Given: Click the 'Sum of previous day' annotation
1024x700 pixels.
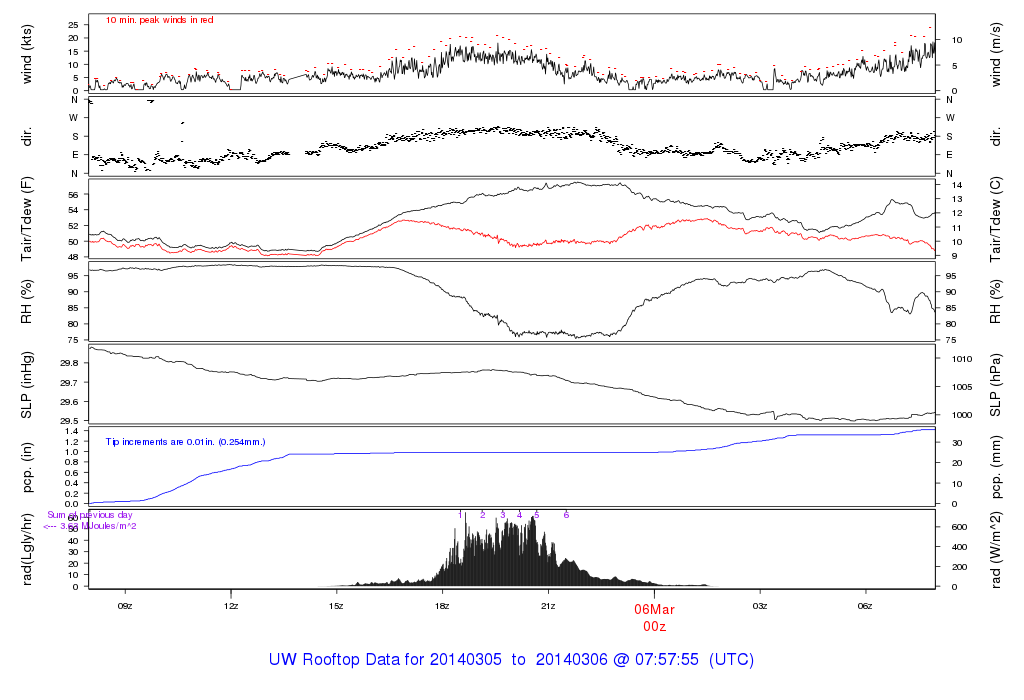Looking at the screenshot, I should 89,515.
